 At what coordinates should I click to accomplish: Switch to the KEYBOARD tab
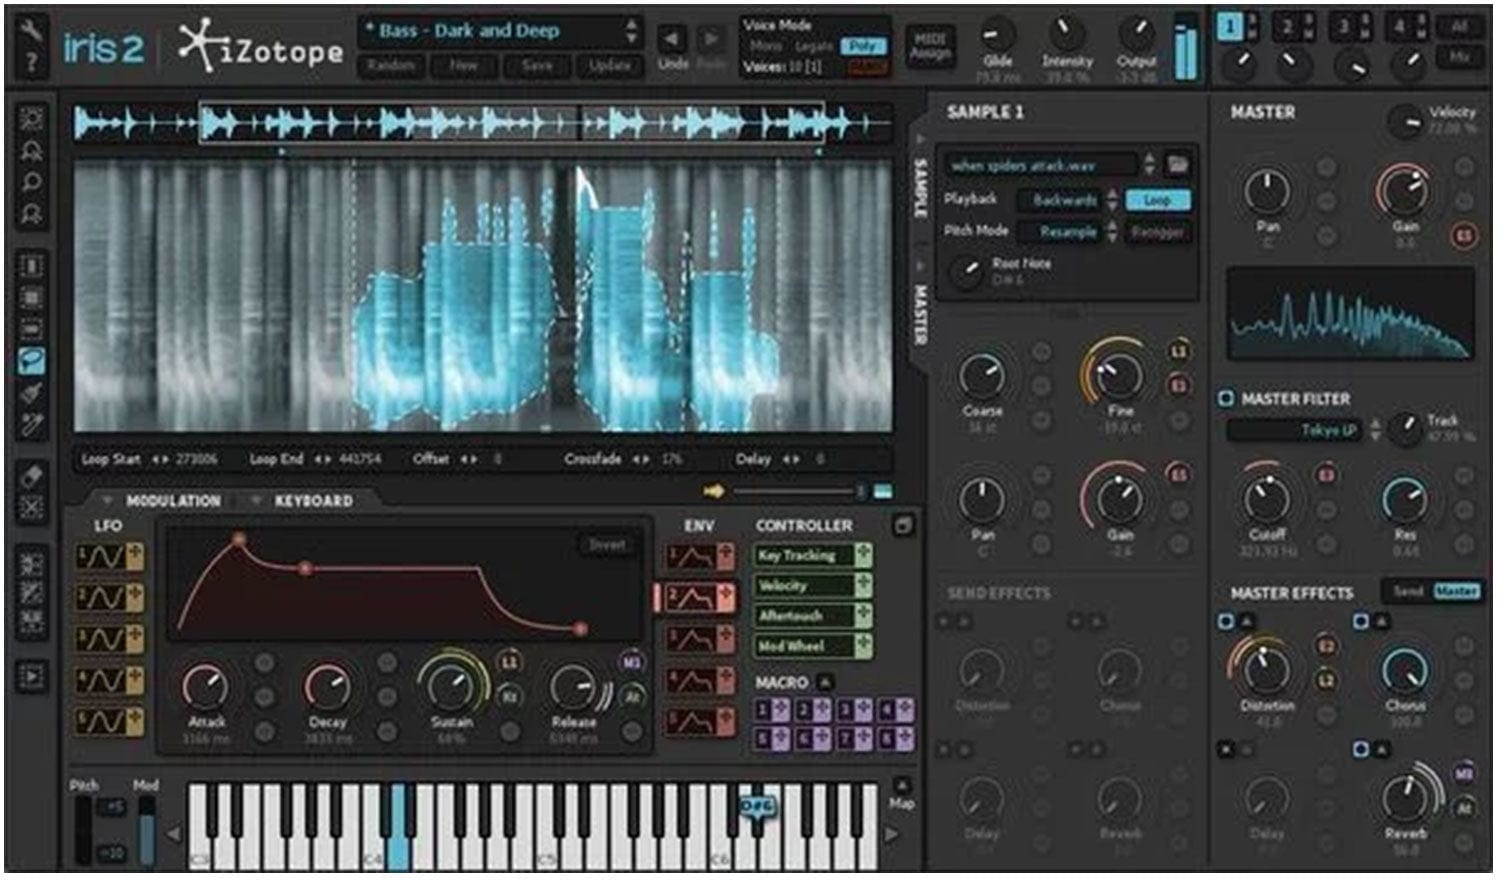(313, 500)
